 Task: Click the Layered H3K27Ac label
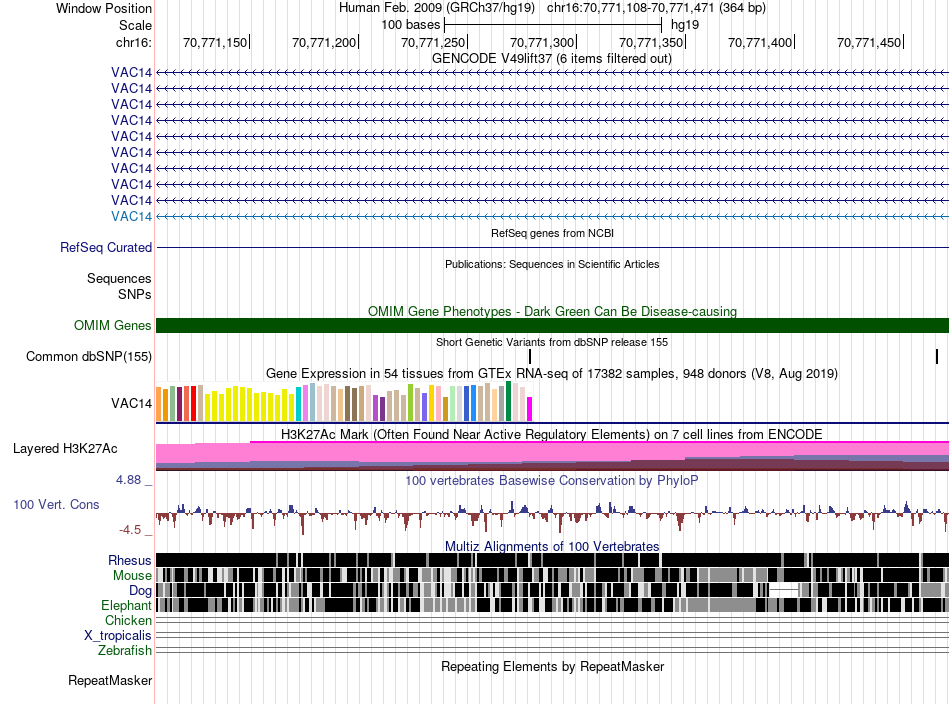tap(65, 448)
